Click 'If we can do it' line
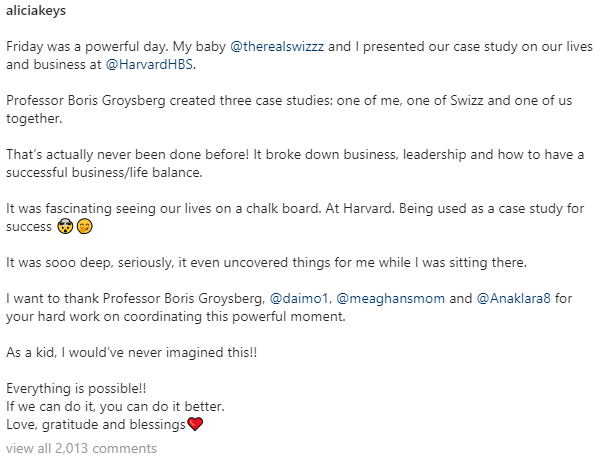 click(x=115, y=406)
